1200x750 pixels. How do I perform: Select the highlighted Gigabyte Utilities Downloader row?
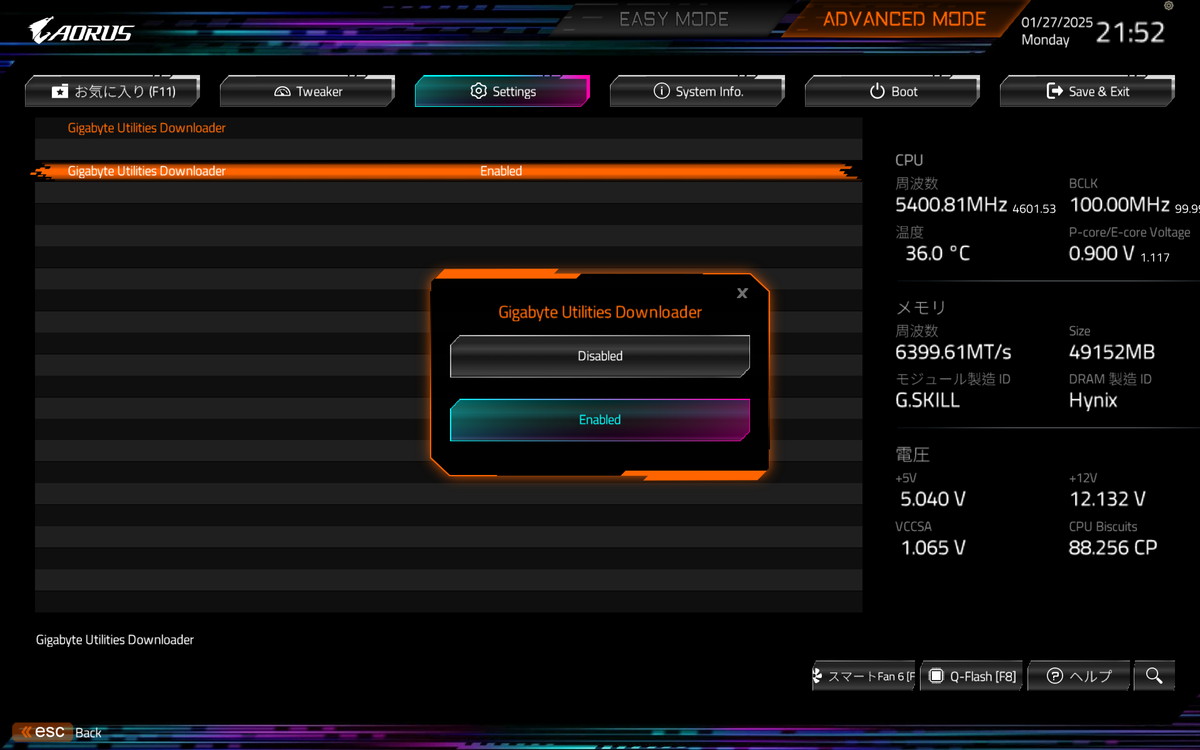447,171
